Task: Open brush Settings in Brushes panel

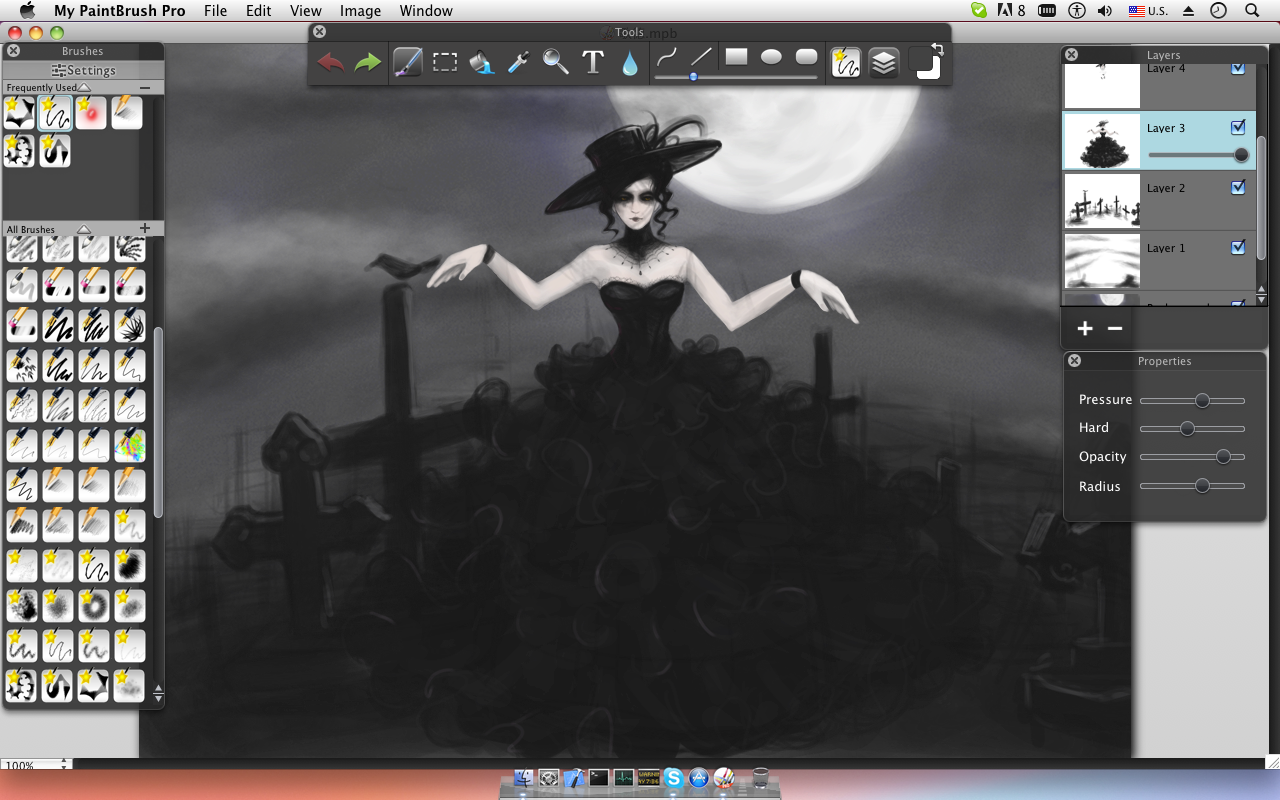Action: (84, 71)
